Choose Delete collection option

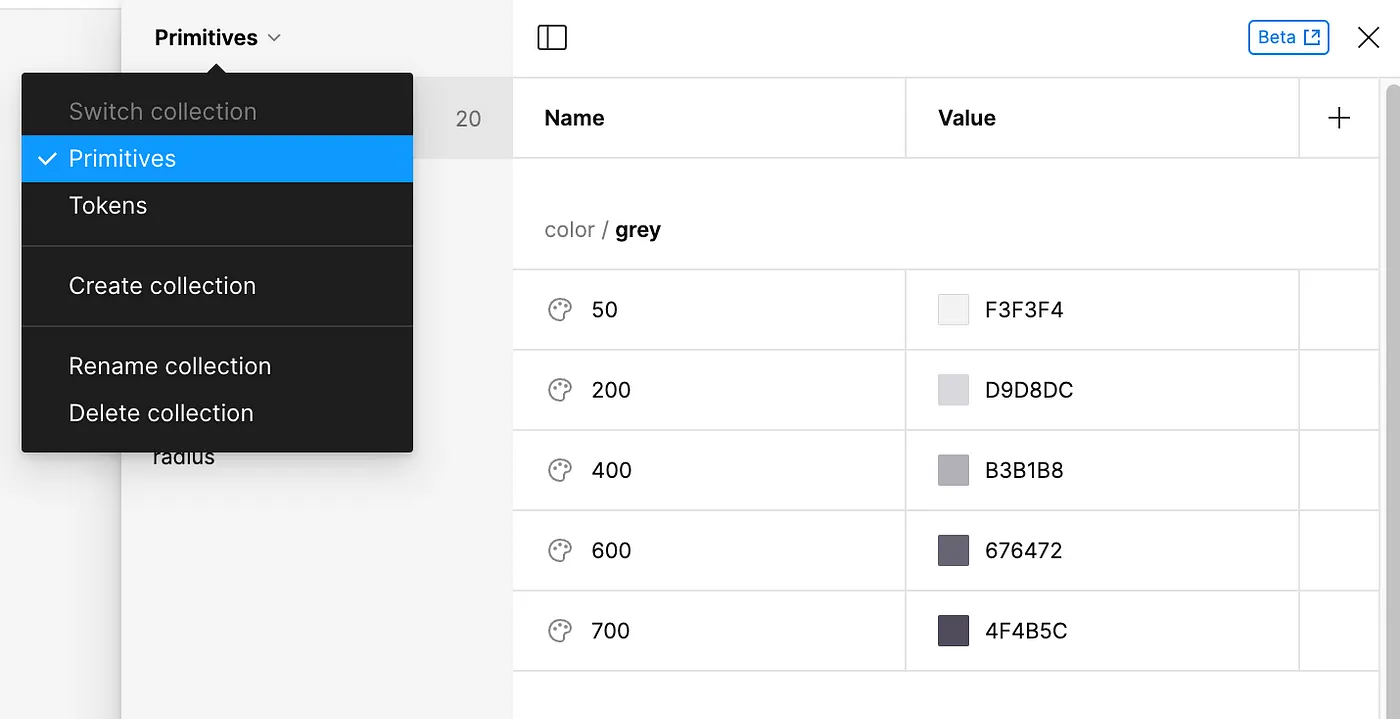click(161, 413)
